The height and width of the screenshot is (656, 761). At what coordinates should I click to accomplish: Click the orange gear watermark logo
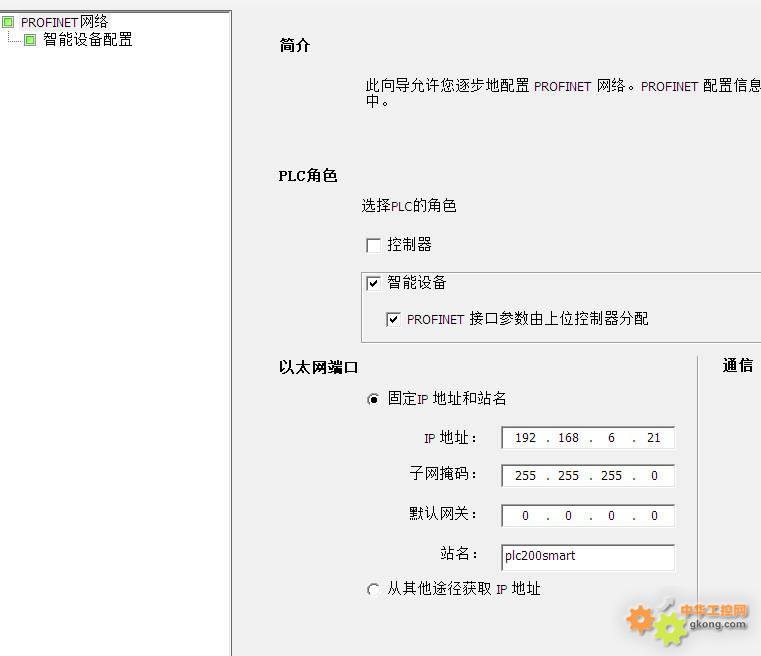pos(641,620)
